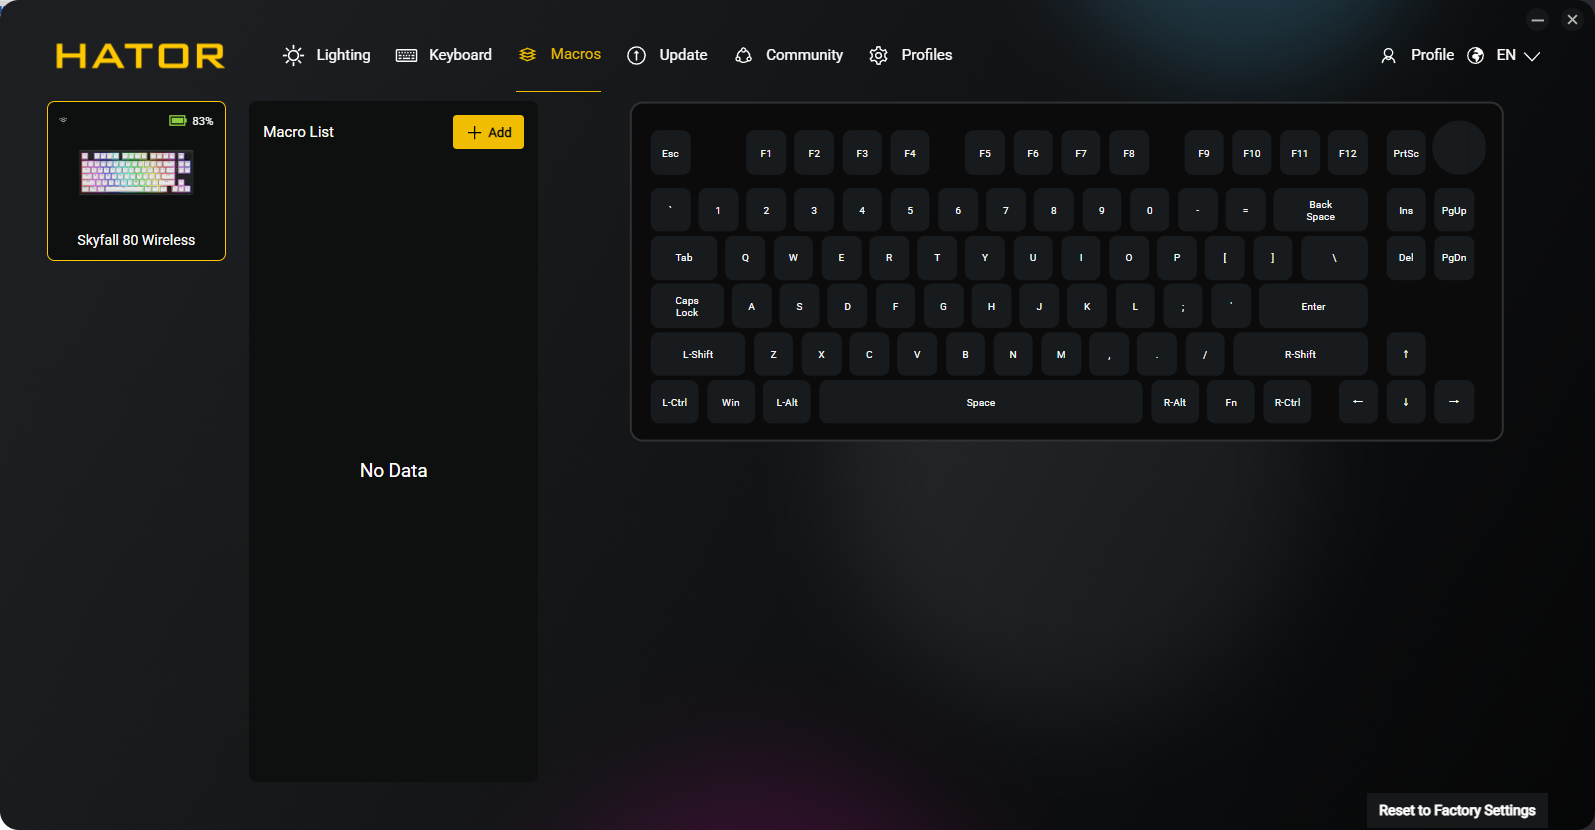
Task: Click the Macros stack icon
Action: pyautogui.click(x=528, y=55)
